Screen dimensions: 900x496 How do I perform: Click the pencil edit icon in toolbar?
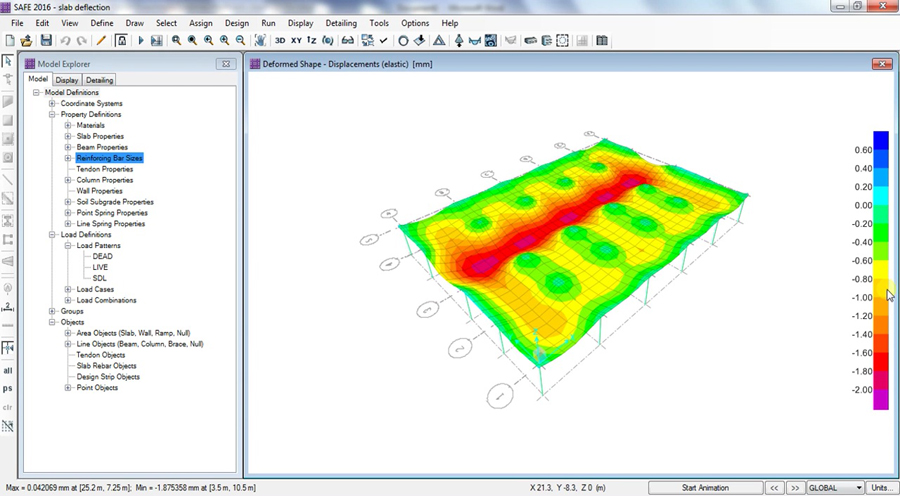pos(100,41)
